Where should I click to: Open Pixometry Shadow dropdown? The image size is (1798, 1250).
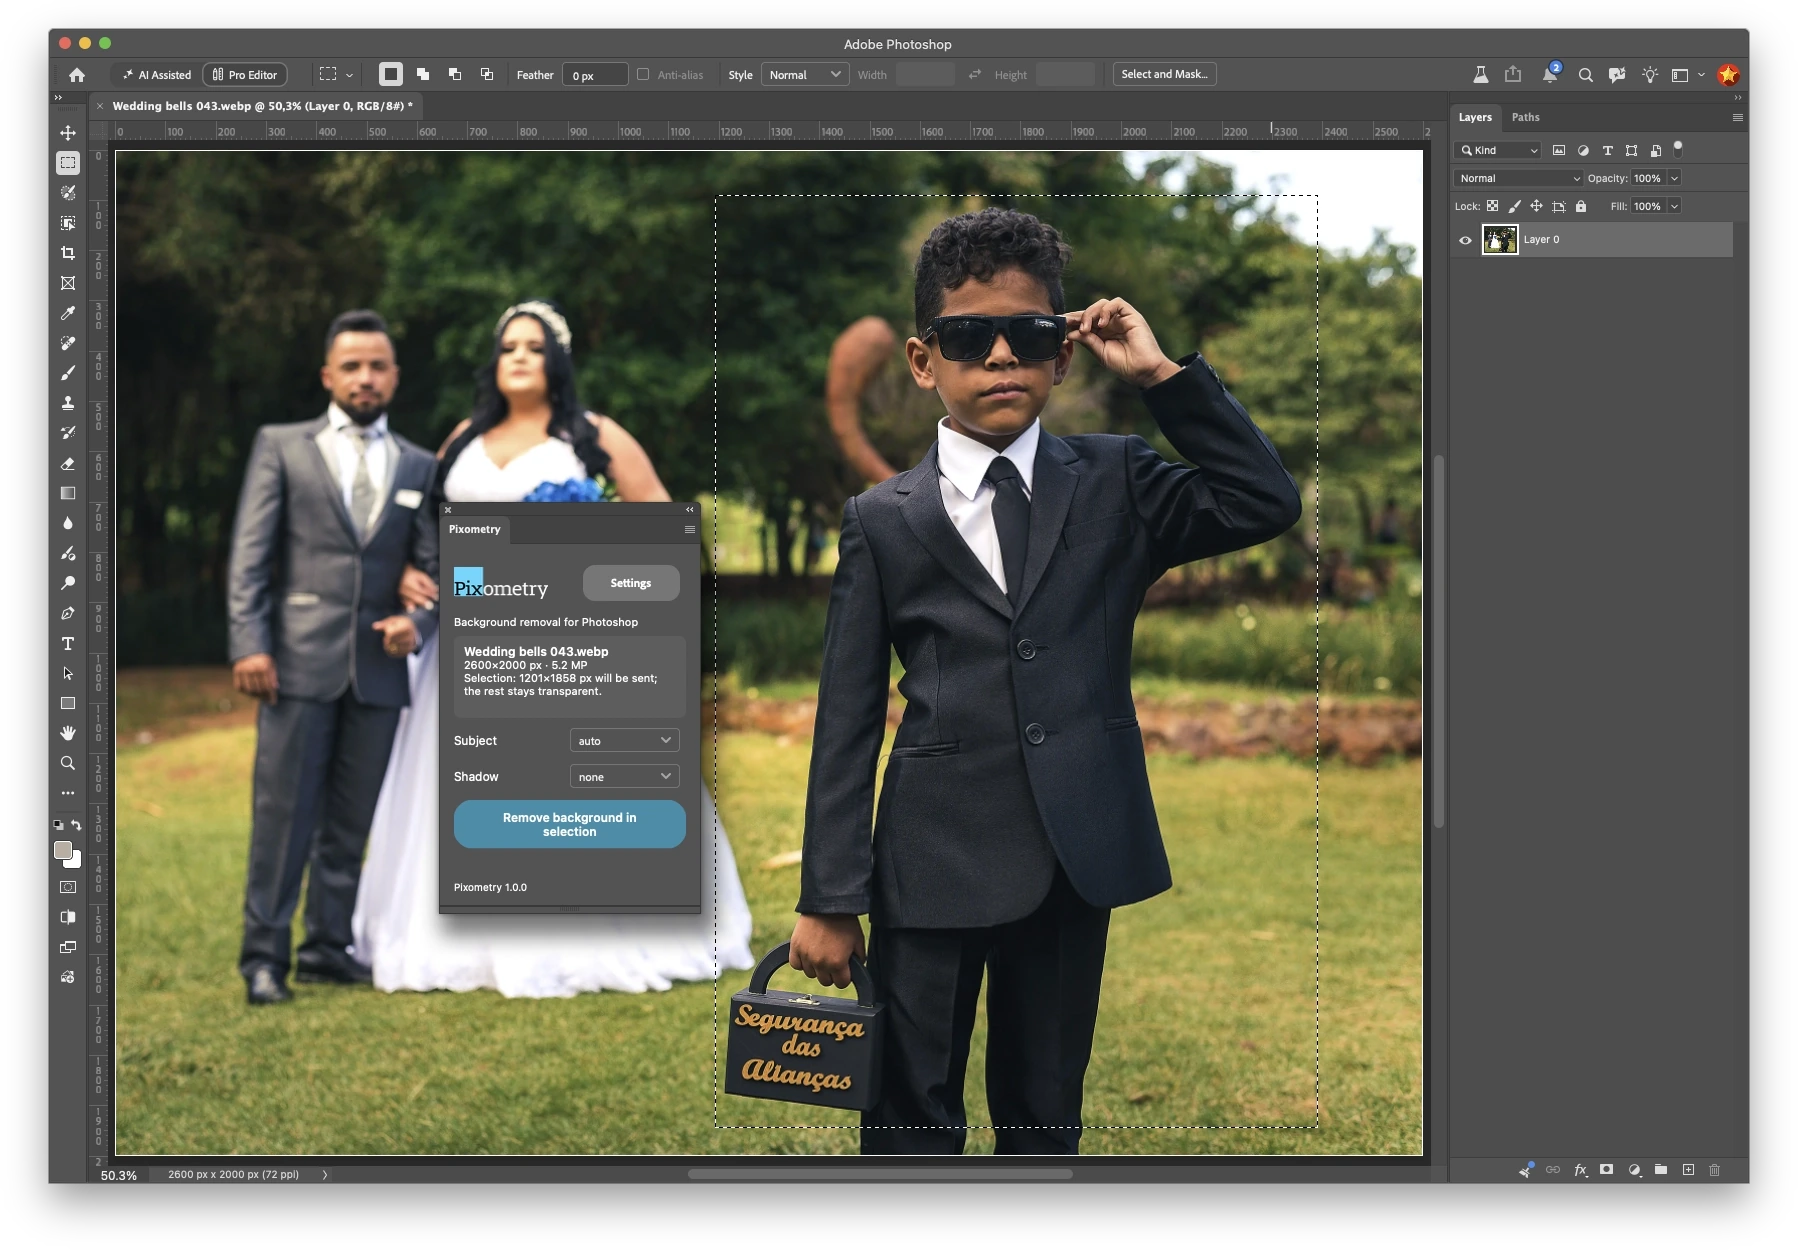[x=625, y=776]
